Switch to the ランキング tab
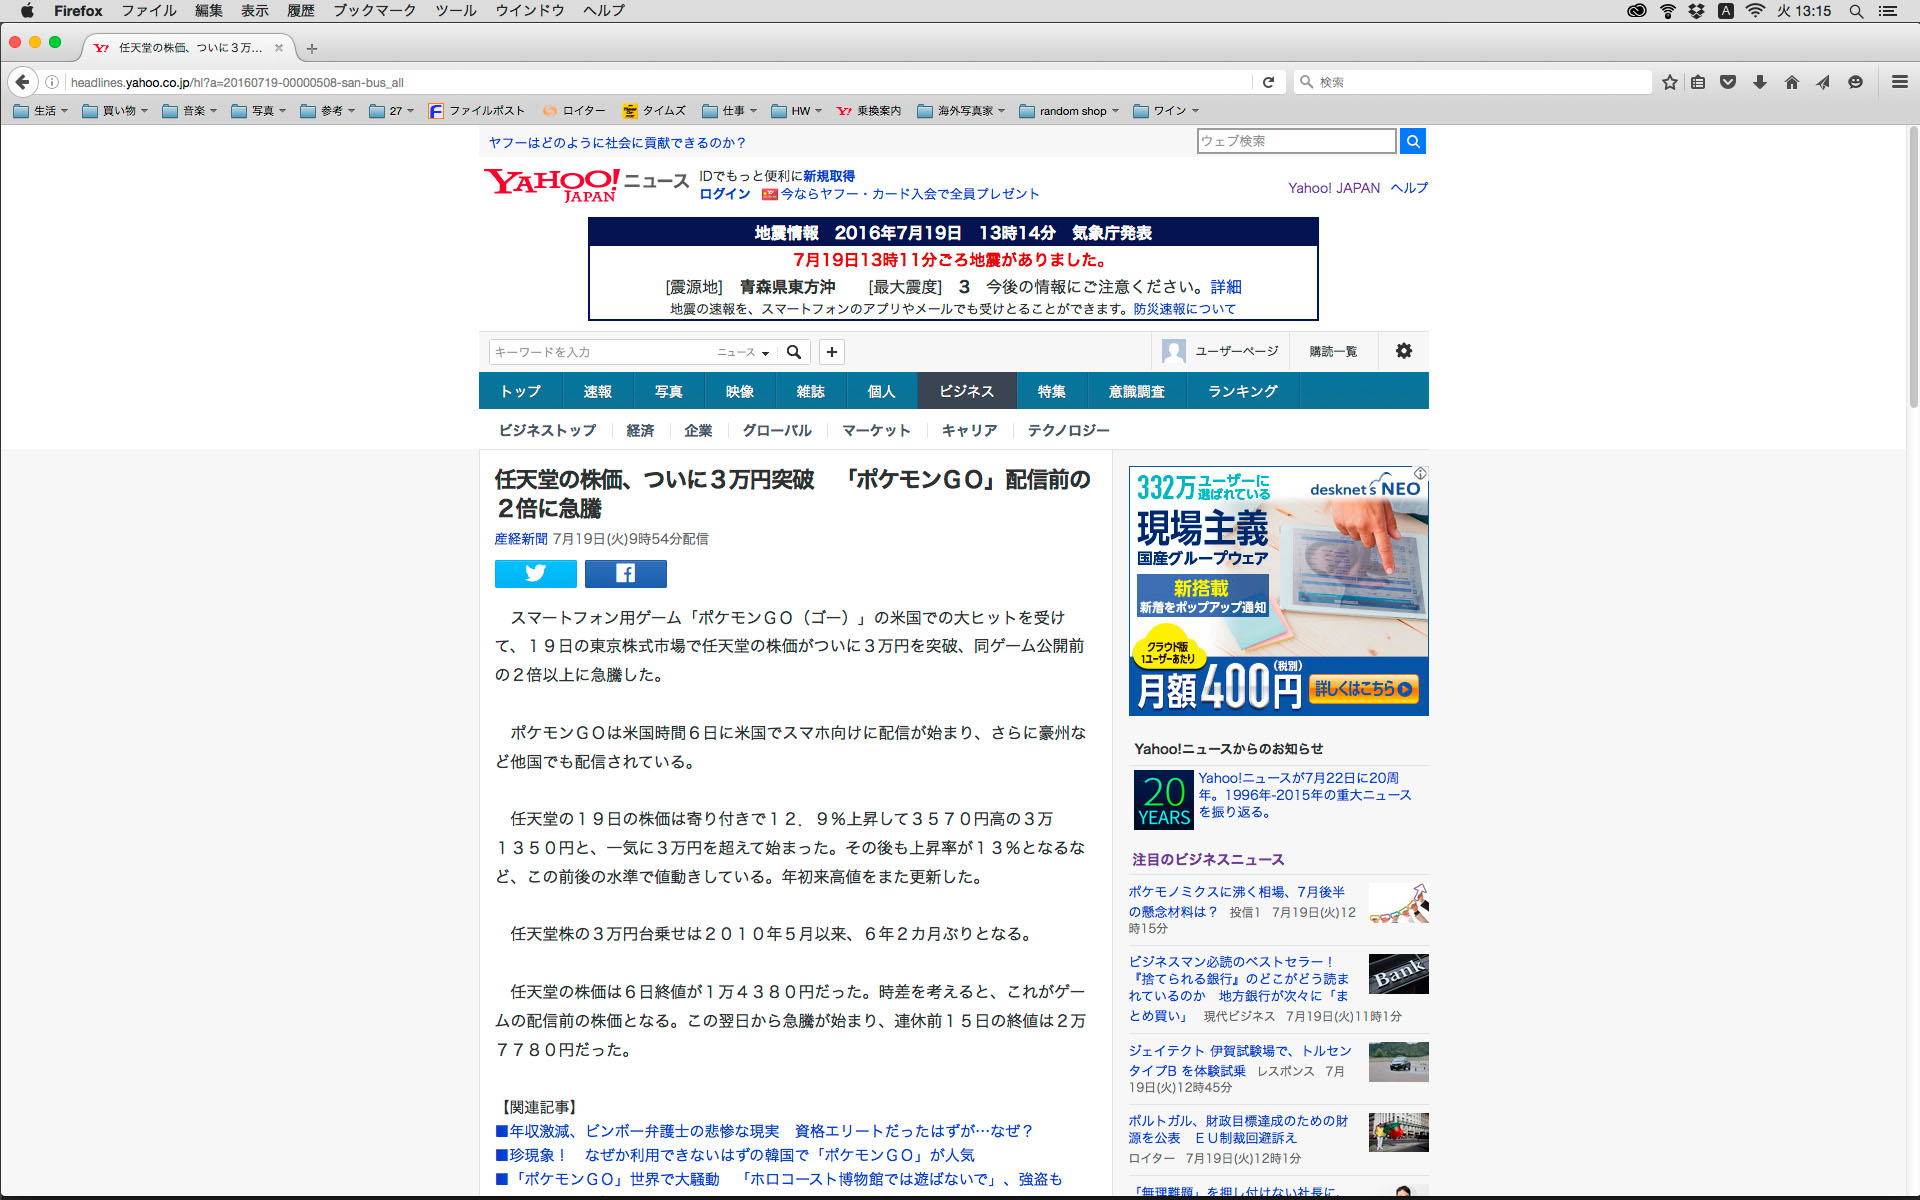The height and width of the screenshot is (1200, 1920). (x=1242, y=391)
